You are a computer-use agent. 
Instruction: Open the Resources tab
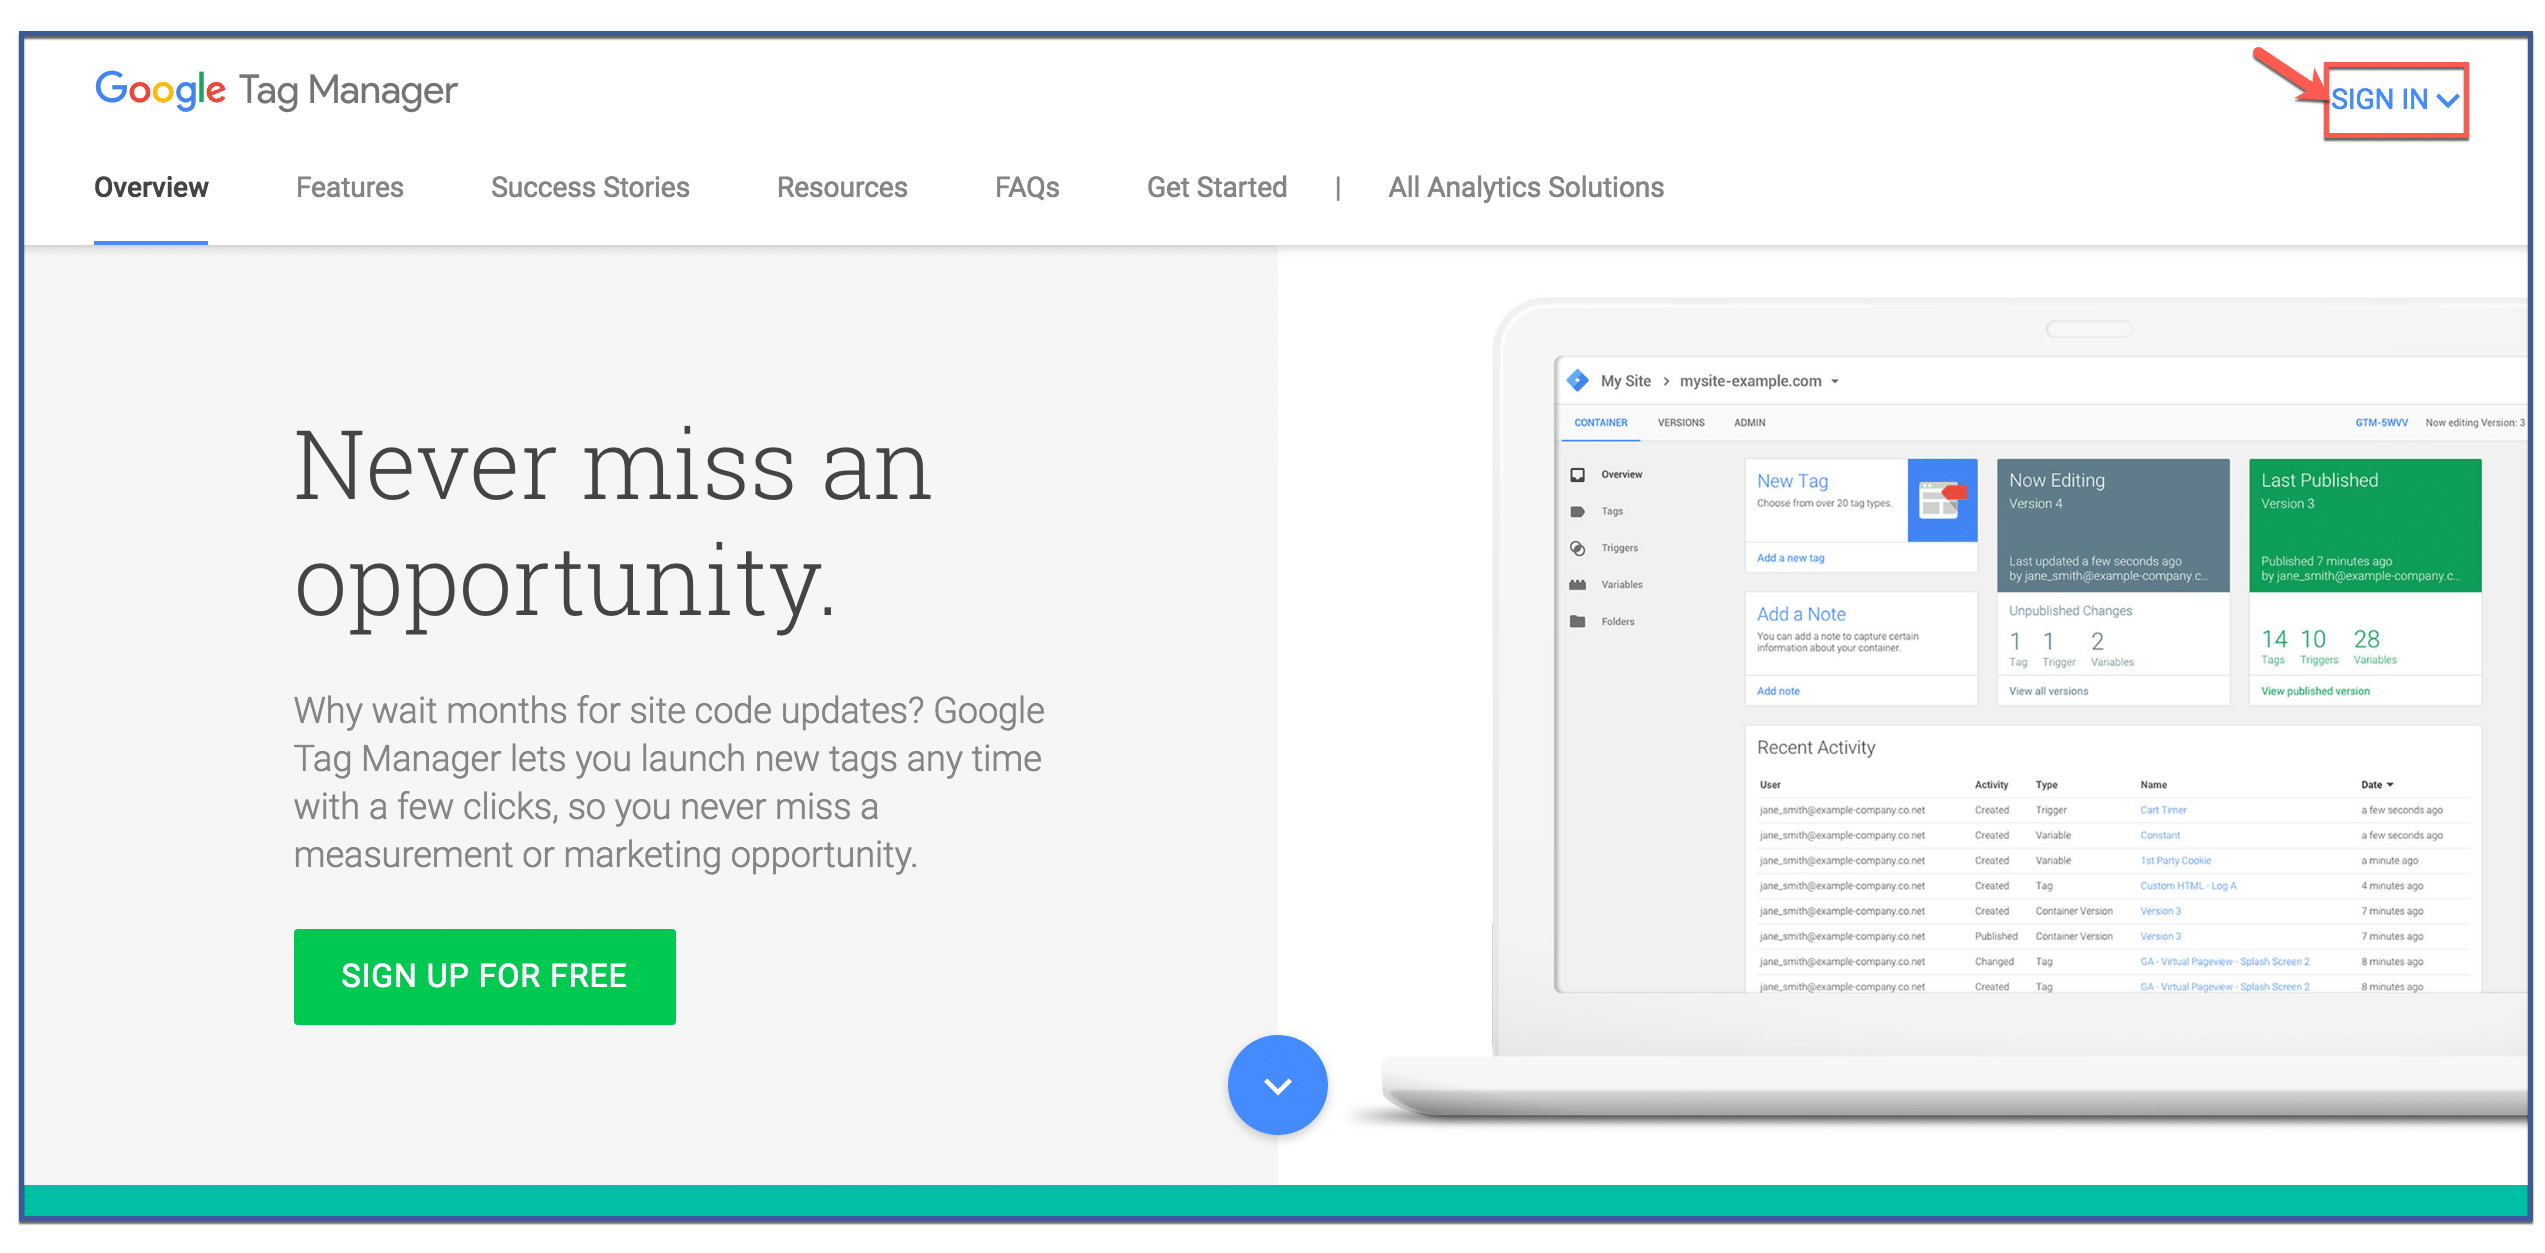(842, 188)
